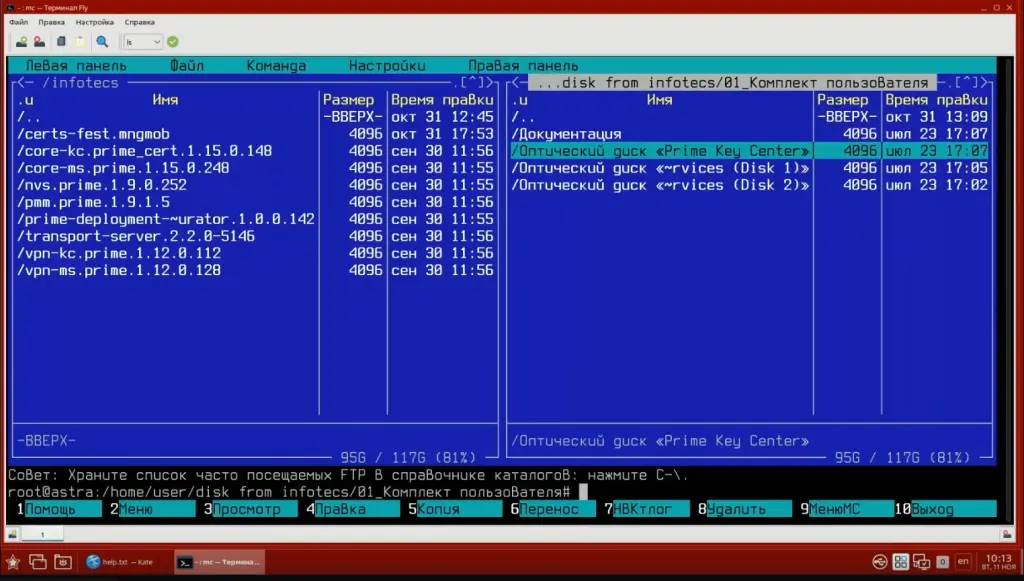Select terminal tab '1' at the bottom
Screen dimensions: 1024x581
[x=42, y=535]
